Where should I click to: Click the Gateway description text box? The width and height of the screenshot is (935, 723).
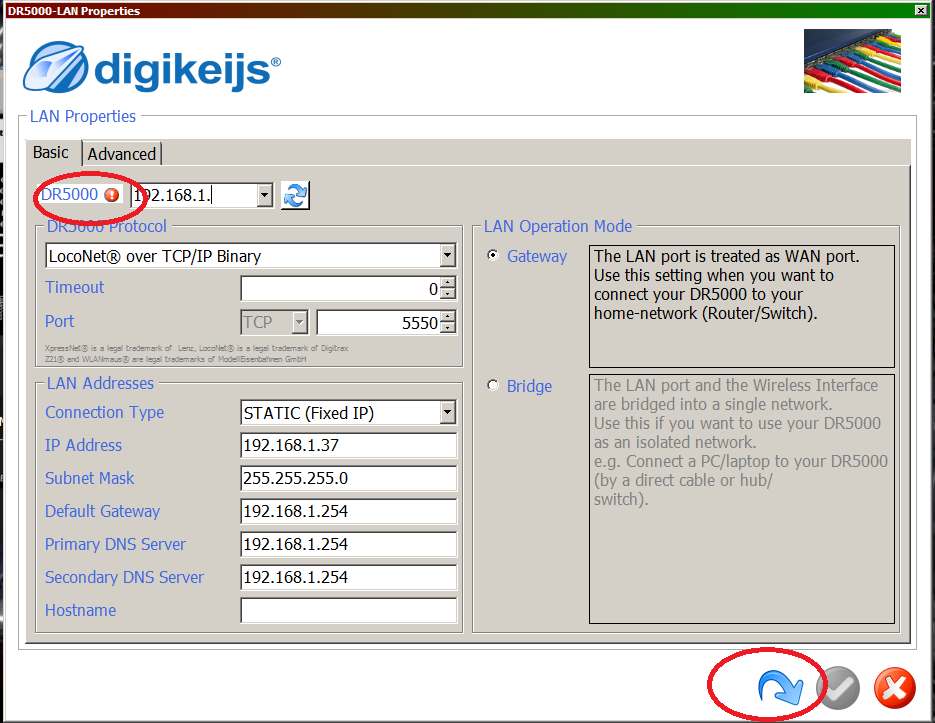742,306
